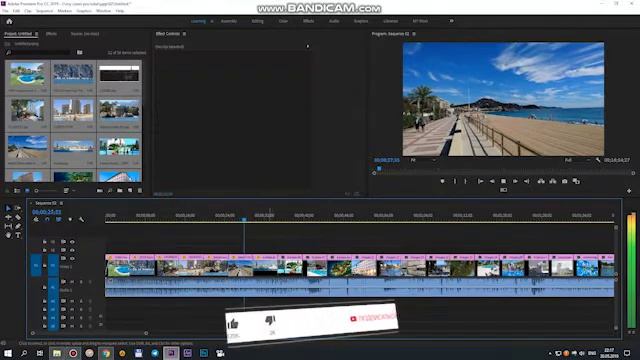Click Program monitor playhead scrubber
The width and height of the screenshot is (640, 360).
(379, 168)
